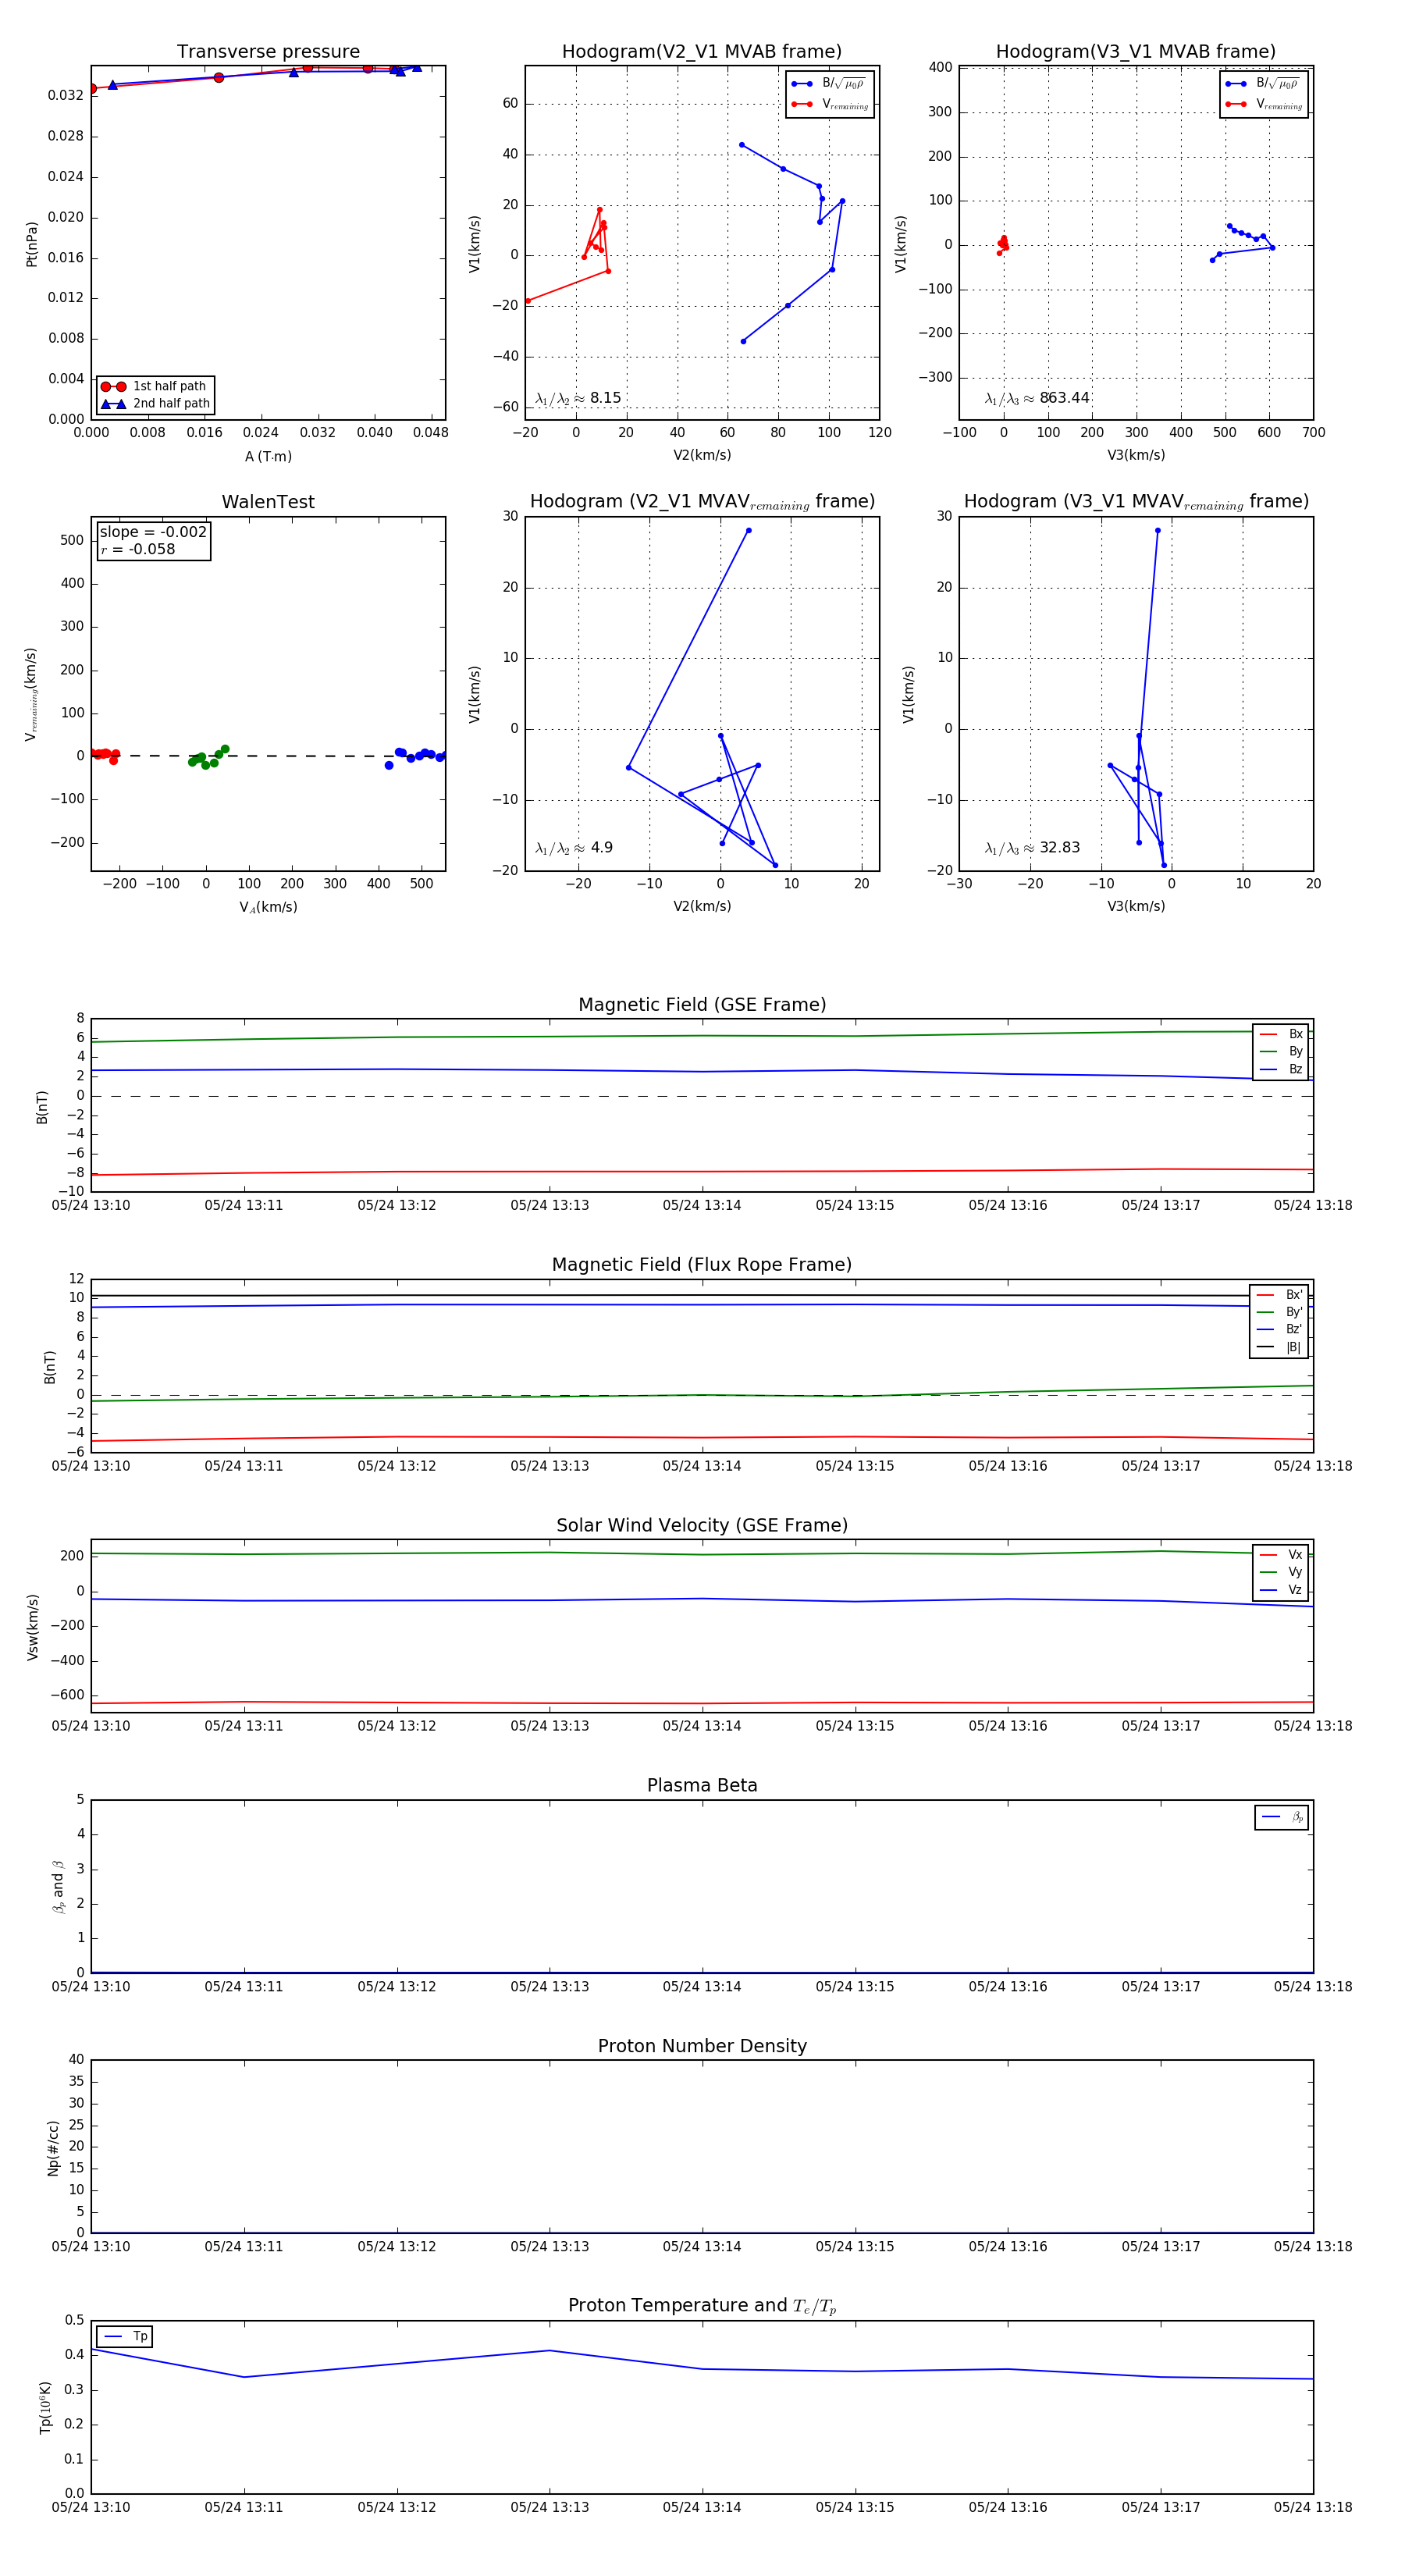Click the "Tp(10^6K)" y-axis label
Image resolution: width=1405 pixels, height=2576 pixels.
click(45, 2407)
